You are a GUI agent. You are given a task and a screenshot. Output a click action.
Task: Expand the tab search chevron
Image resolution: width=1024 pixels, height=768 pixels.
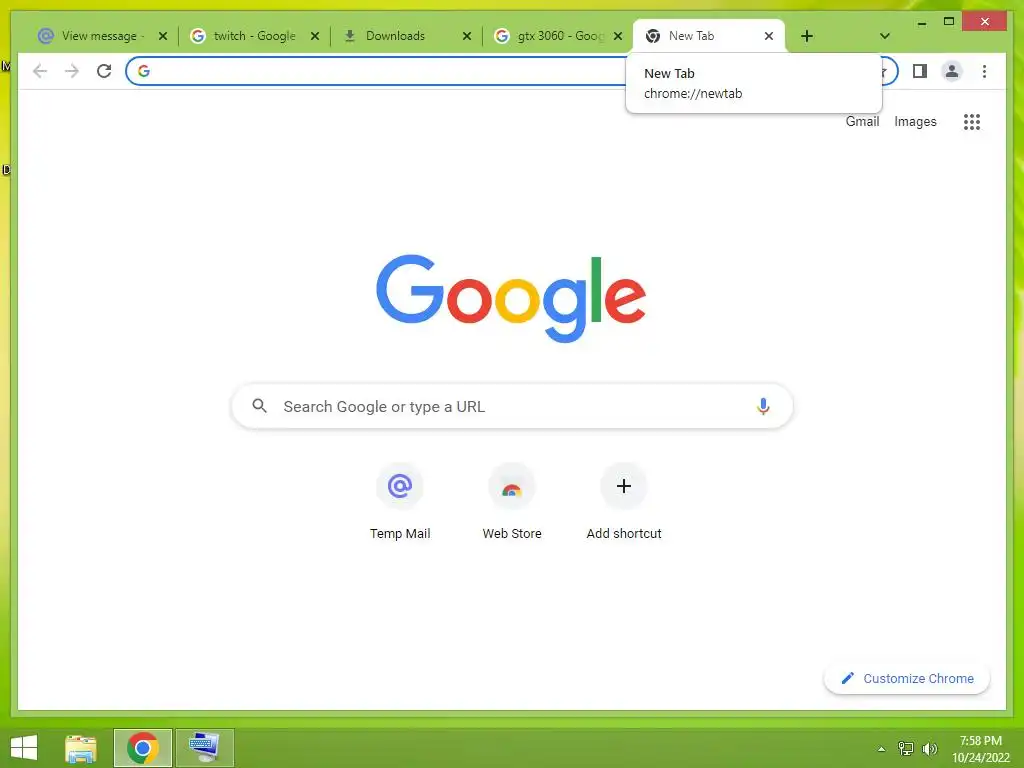(x=884, y=36)
